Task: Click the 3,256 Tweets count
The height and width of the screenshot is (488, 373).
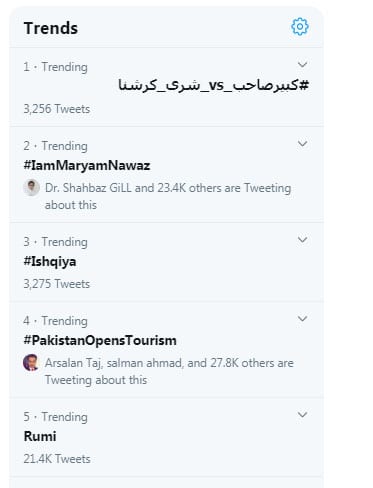Action: click(x=57, y=109)
